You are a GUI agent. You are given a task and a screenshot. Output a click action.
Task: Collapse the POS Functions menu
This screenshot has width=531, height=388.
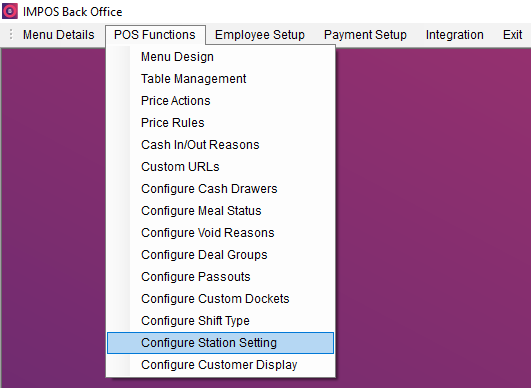[155, 35]
